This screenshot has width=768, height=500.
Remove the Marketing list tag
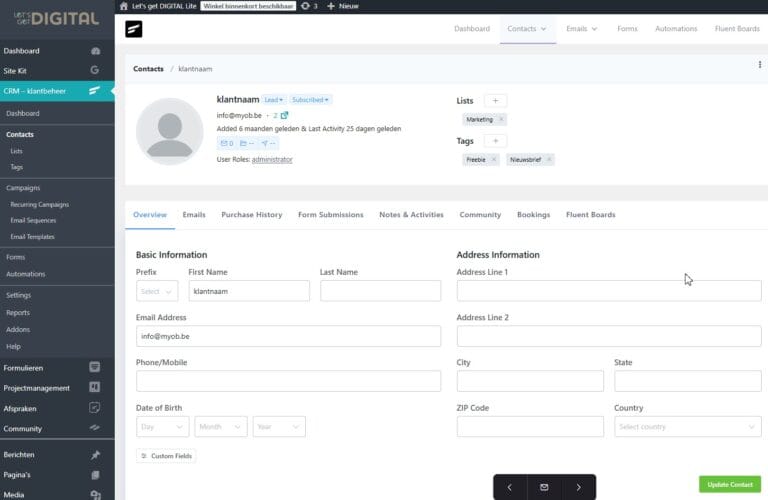click(x=501, y=120)
